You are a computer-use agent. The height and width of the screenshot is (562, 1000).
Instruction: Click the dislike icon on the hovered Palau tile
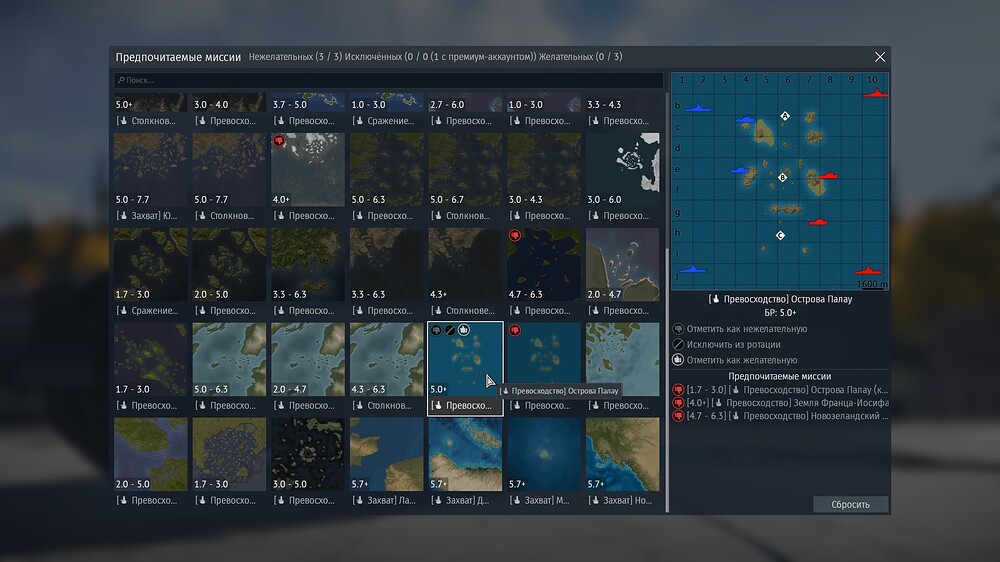(437, 330)
